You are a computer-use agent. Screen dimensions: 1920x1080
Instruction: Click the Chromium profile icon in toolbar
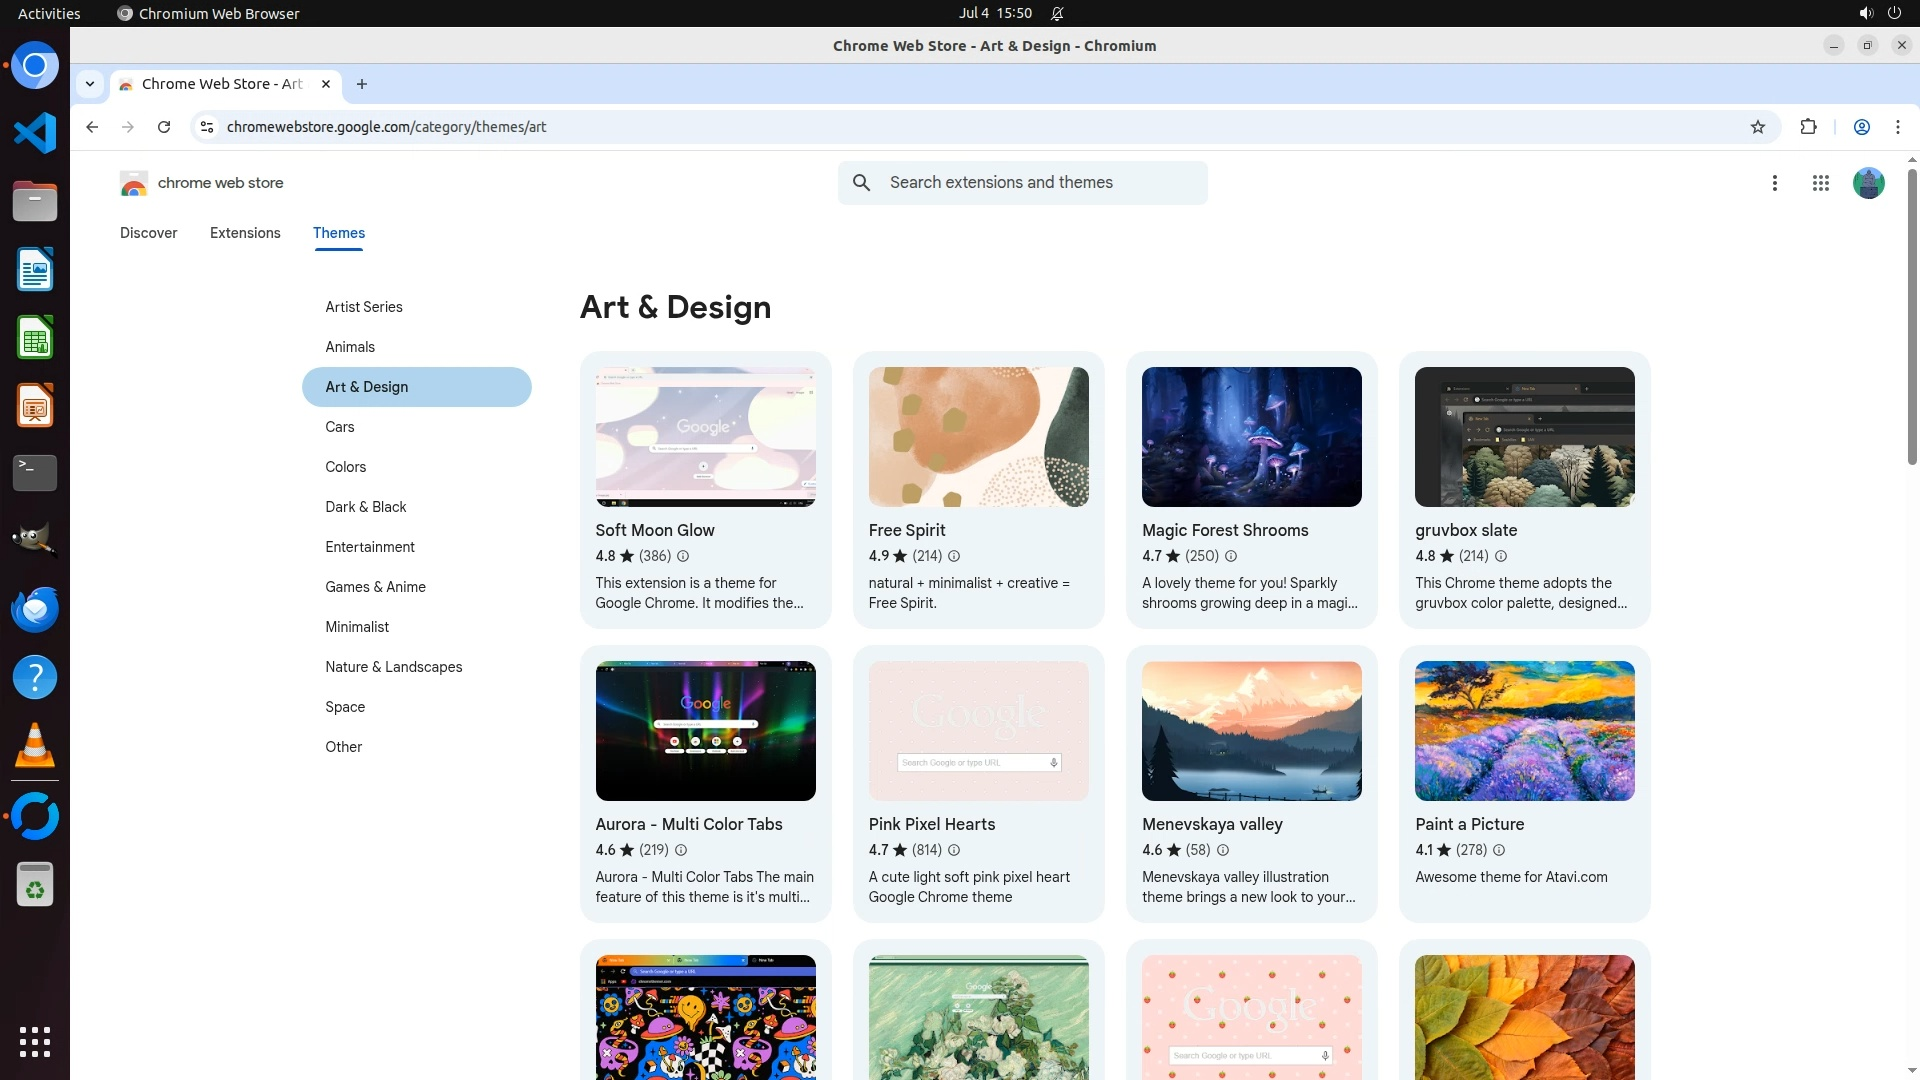1861,127
